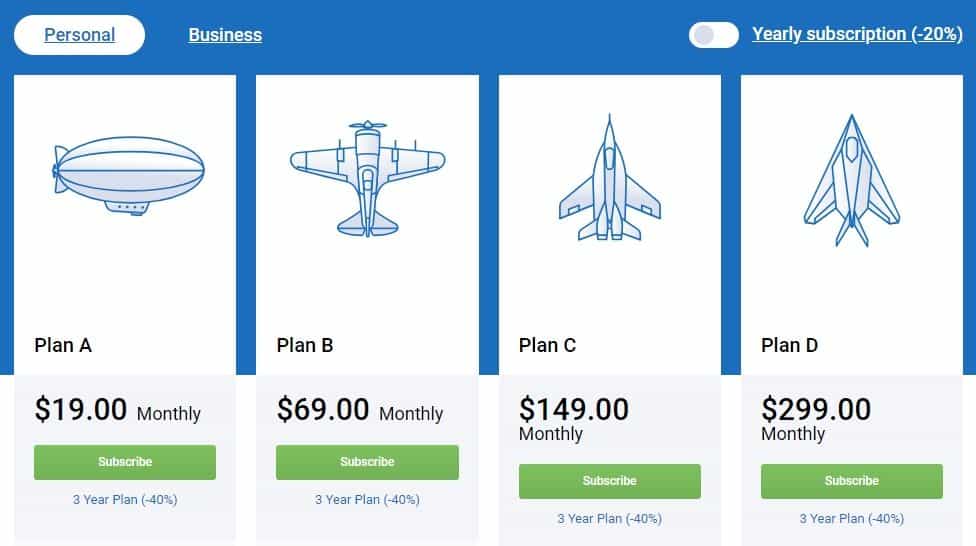Select the Plan B title
Image resolution: width=976 pixels, height=546 pixels.
pos(305,345)
